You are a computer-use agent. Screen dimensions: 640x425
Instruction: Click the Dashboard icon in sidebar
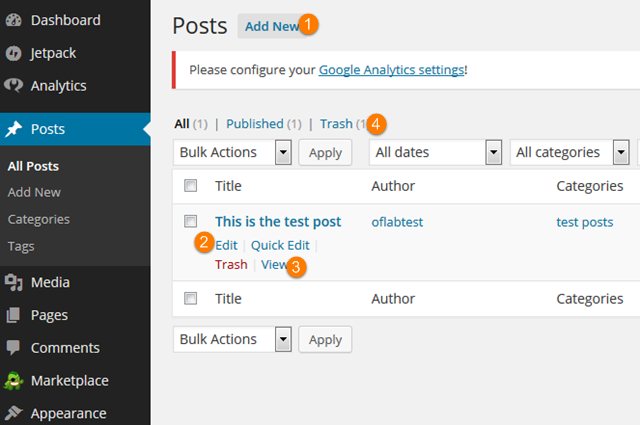[x=14, y=20]
